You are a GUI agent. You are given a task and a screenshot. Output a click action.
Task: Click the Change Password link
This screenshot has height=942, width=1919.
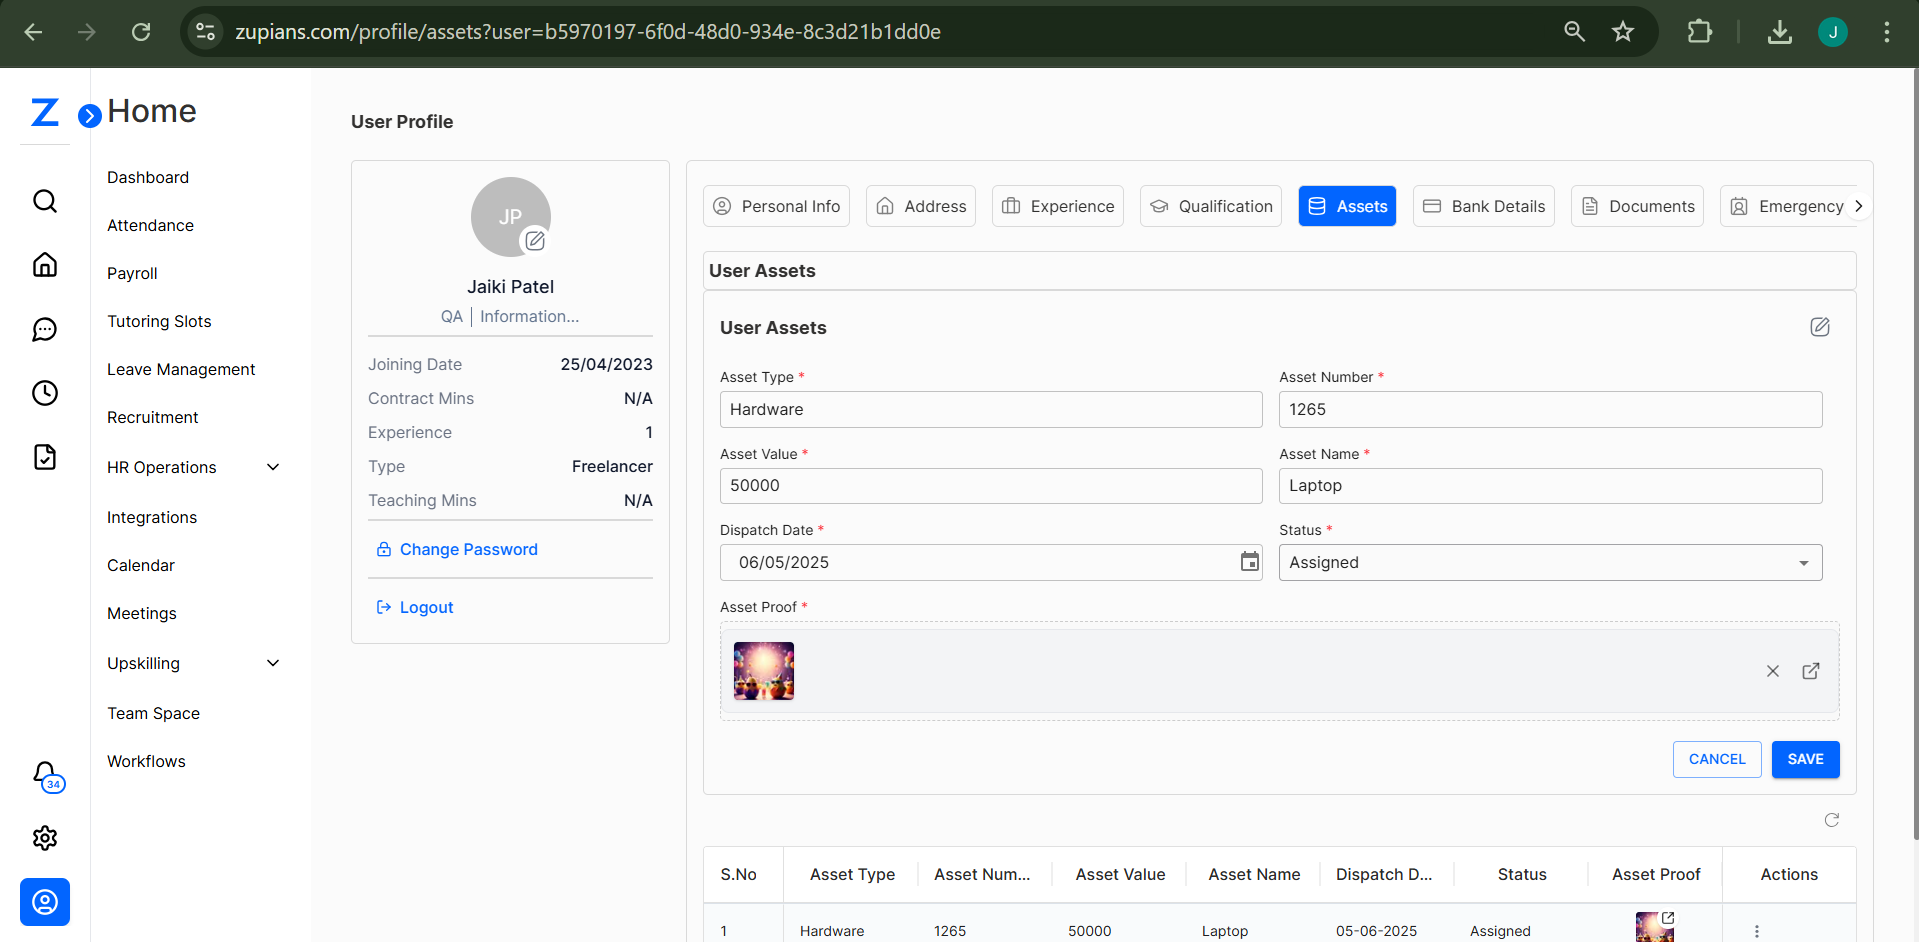(x=468, y=549)
